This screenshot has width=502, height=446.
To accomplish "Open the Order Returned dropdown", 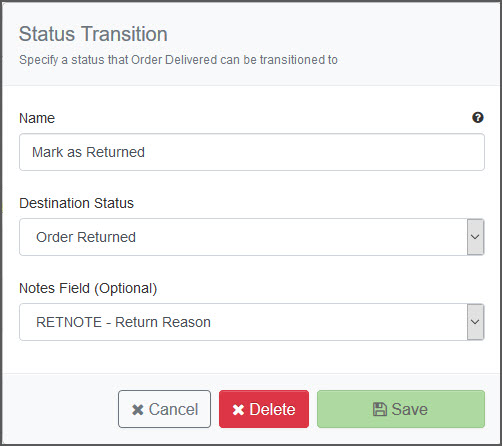I will [252, 237].
